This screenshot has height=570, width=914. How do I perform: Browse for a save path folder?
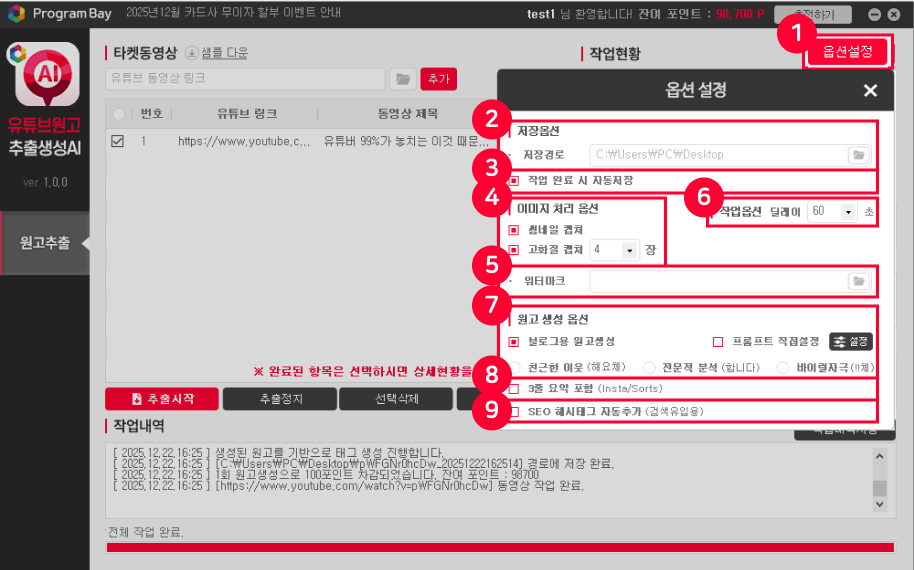click(x=858, y=155)
